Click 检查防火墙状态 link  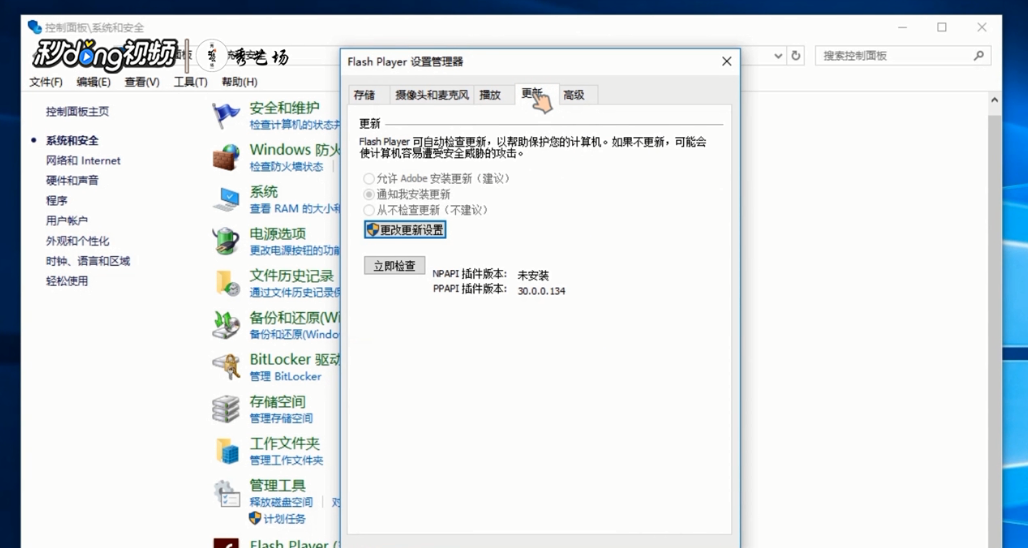coord(287,166)
